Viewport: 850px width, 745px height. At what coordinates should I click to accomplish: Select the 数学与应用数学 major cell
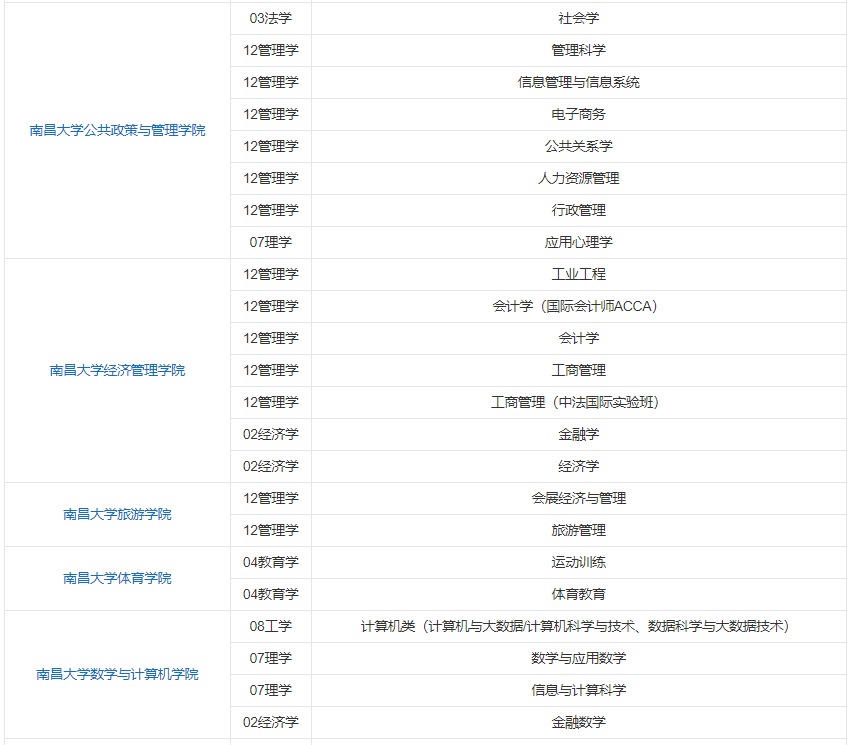(x=578, y=658)
